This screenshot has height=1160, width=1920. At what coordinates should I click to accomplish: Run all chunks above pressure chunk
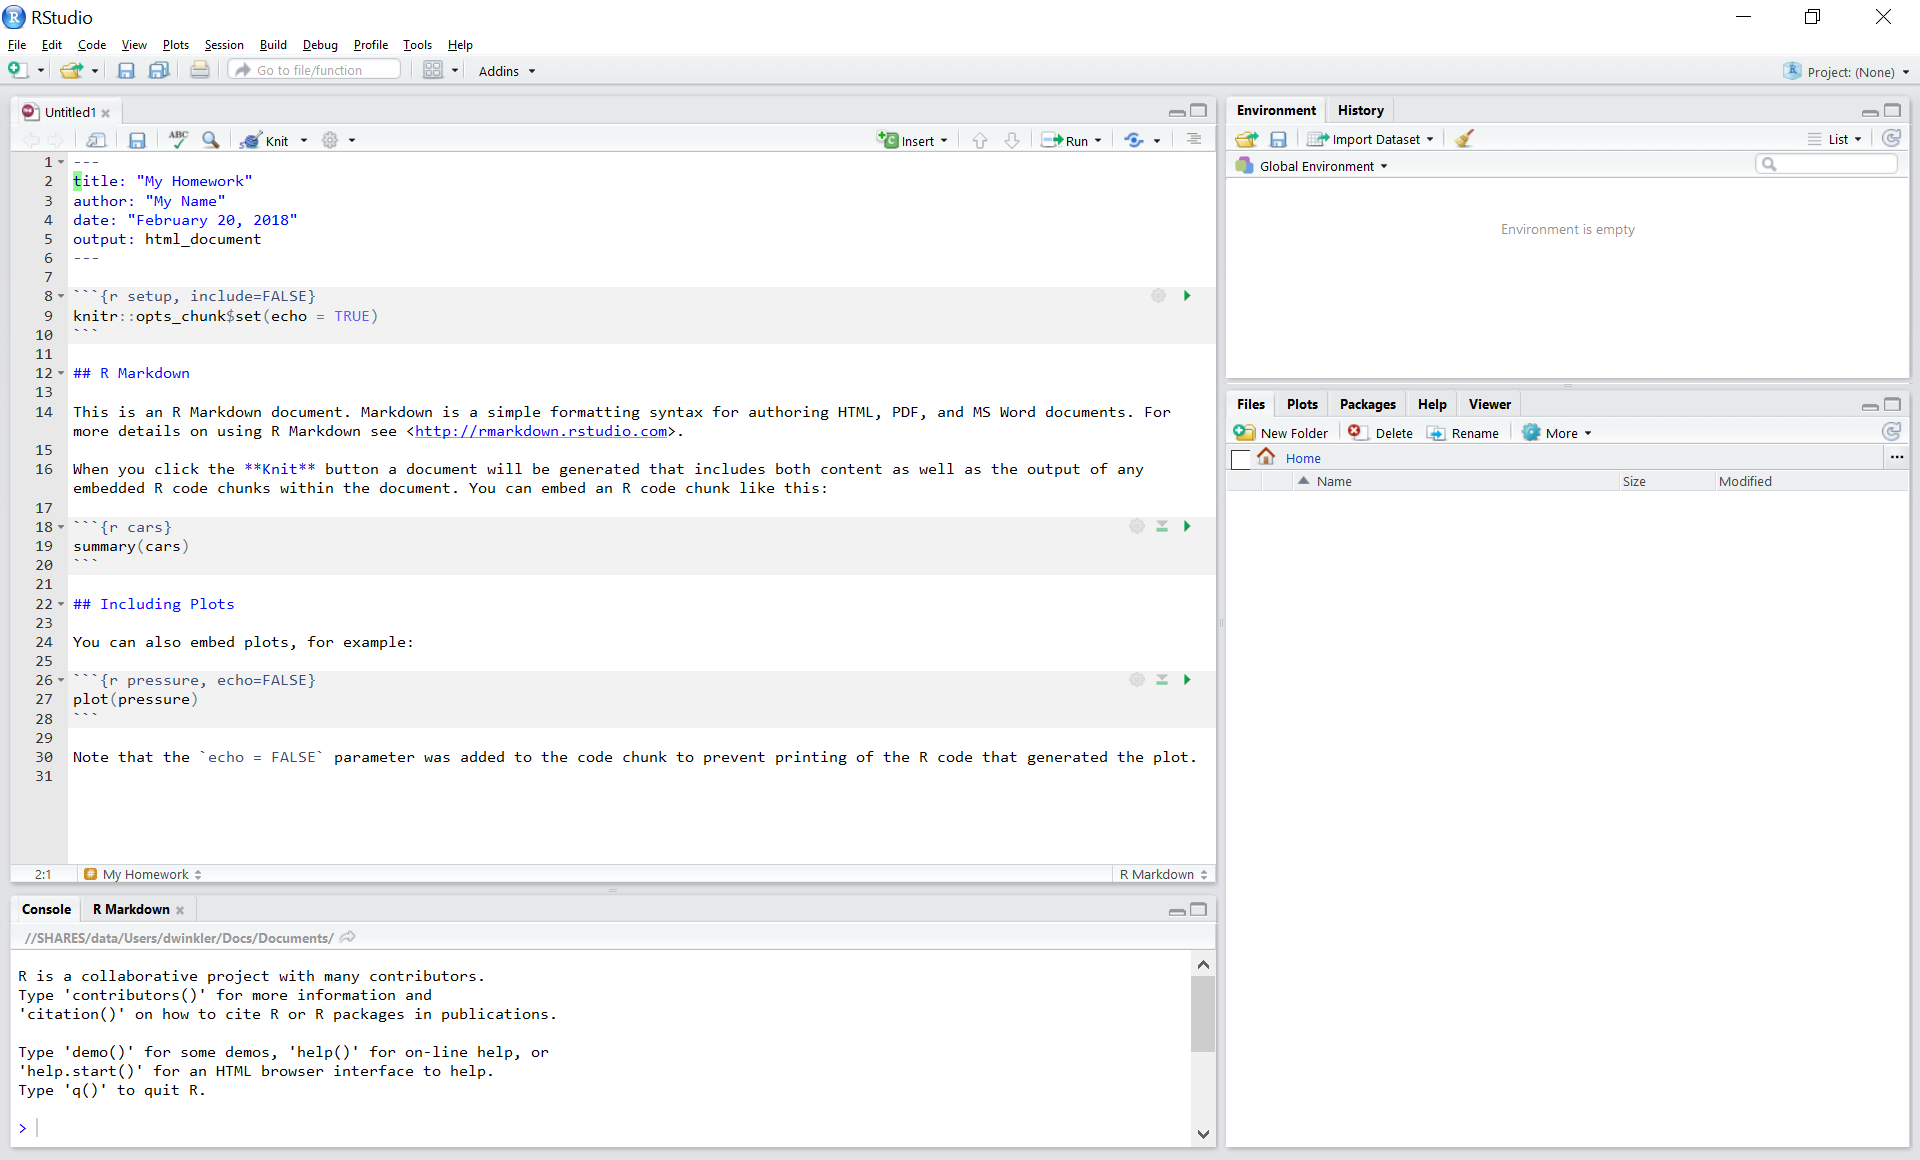(1162, 680)
